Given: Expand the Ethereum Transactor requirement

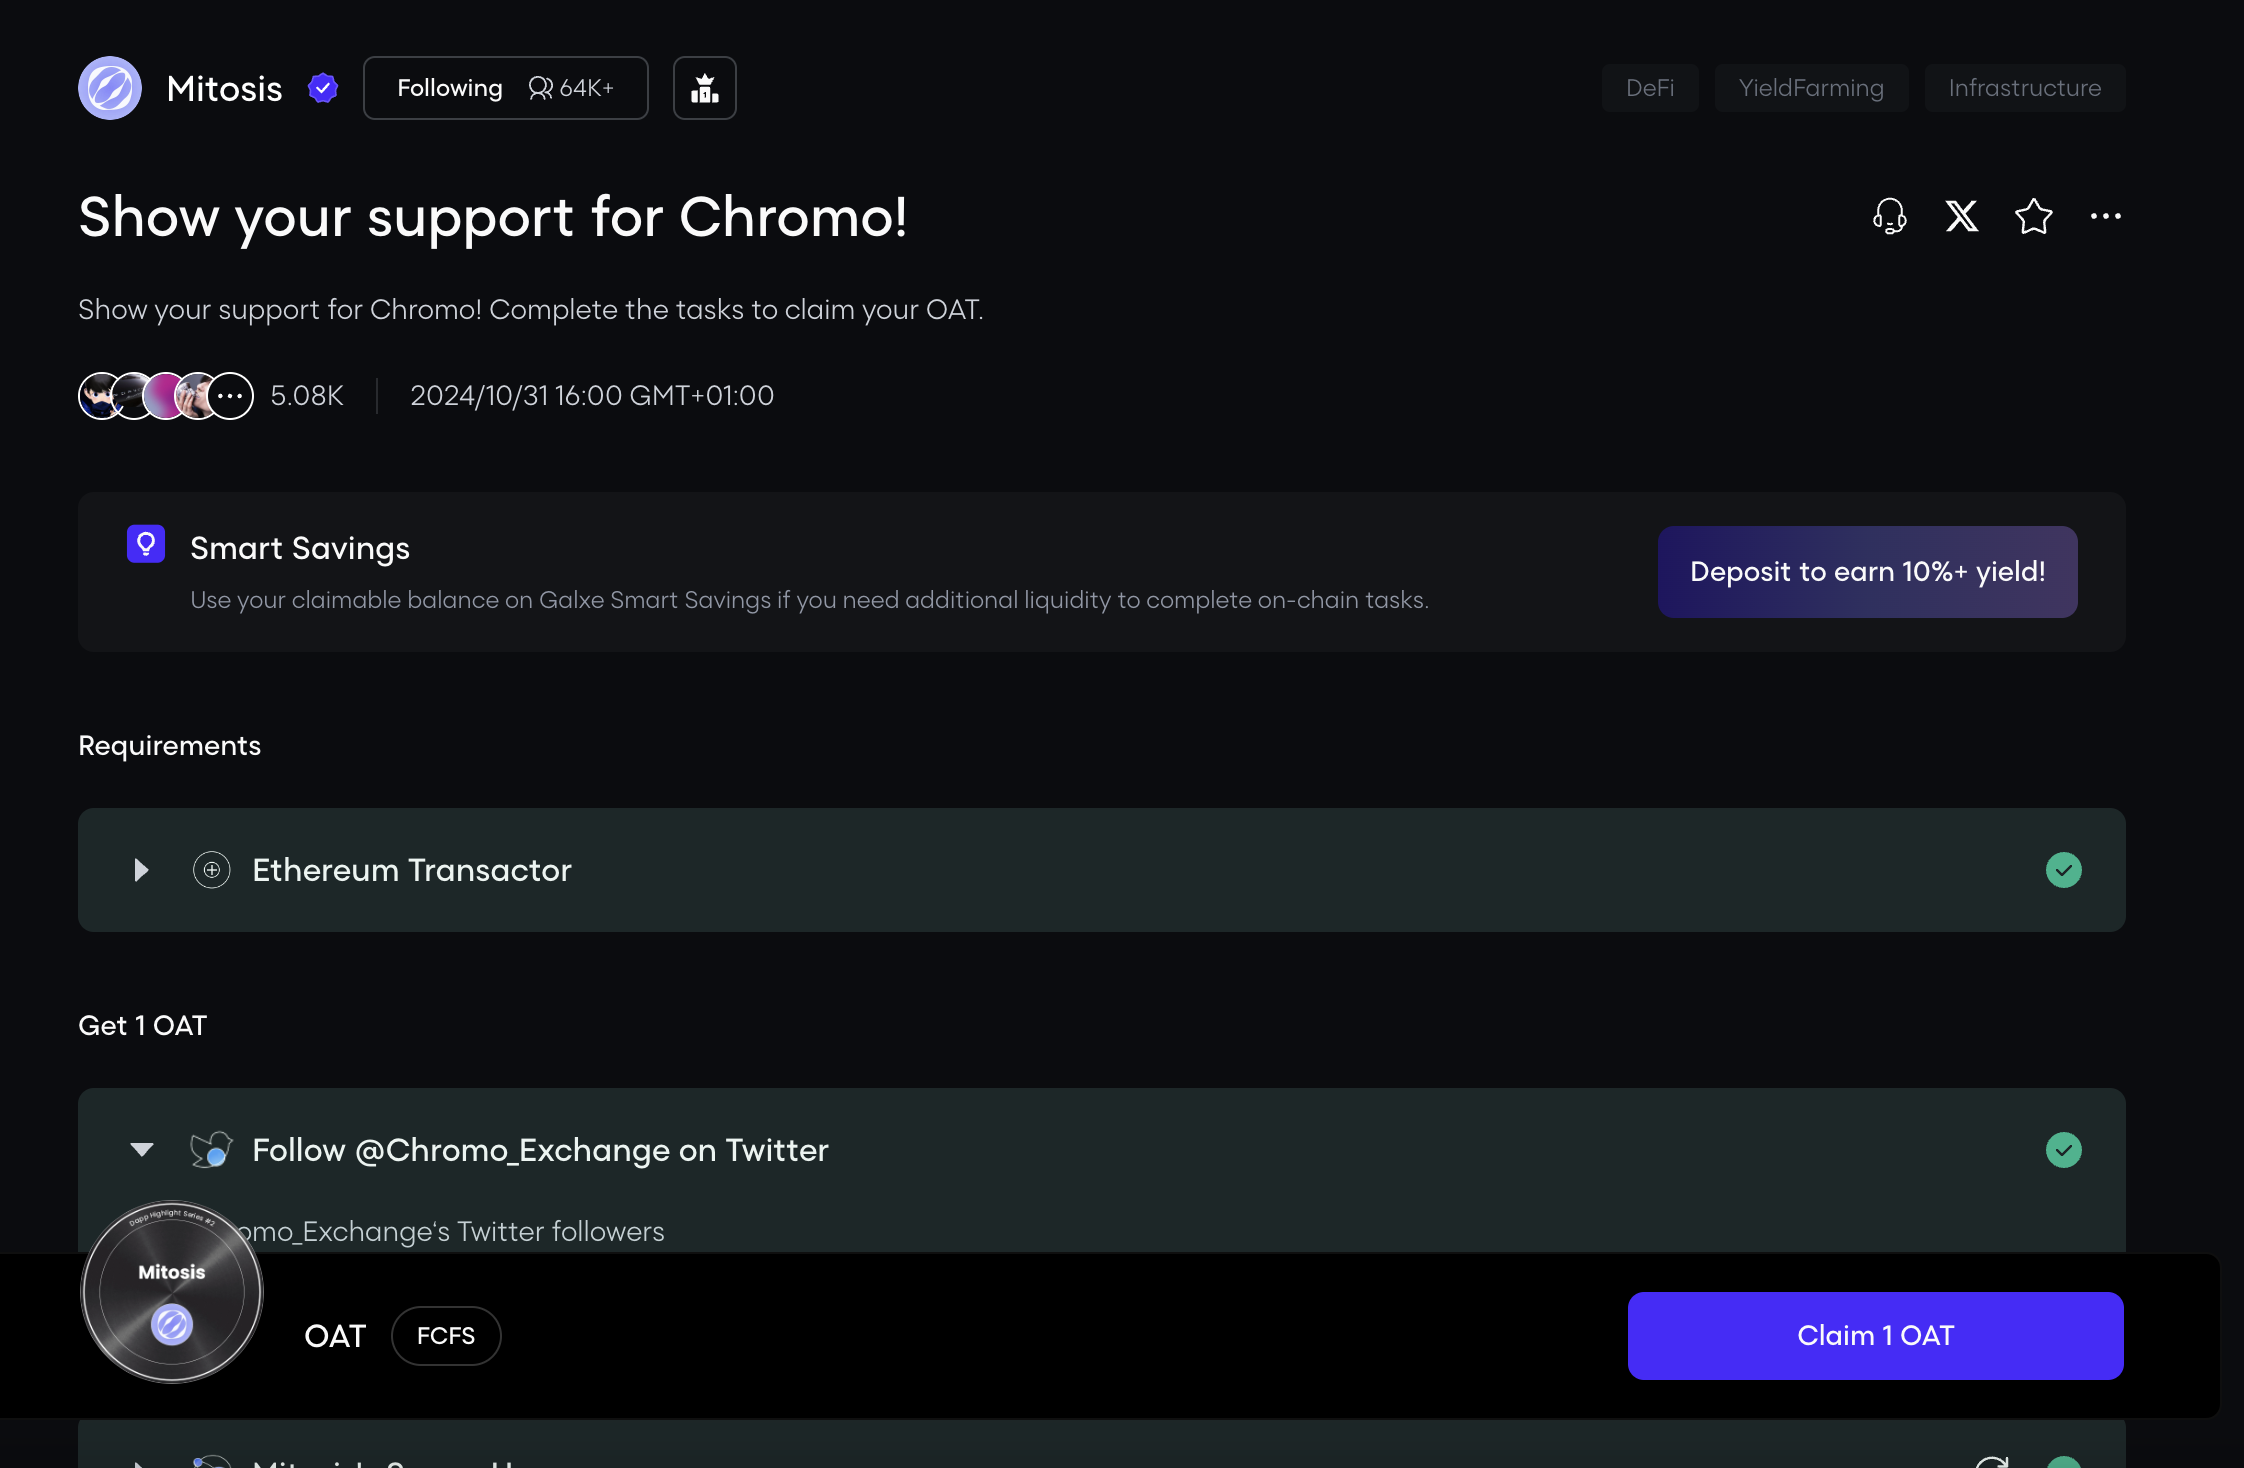Looking at the screenshot, I should pyautogui.click(x=141, y=870).
